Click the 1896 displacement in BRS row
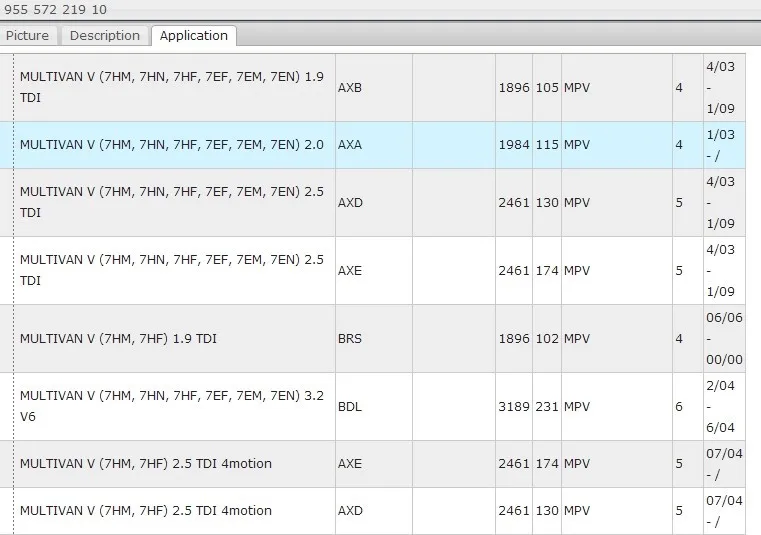Image resolution: width=761 pixels, height=535 pixels. (514, 338)
